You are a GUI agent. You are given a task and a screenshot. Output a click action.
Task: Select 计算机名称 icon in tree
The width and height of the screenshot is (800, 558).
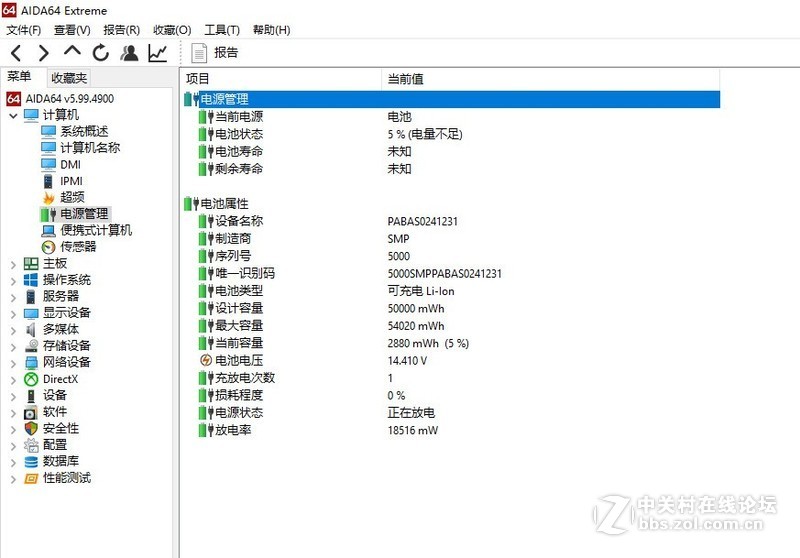(48, 148)
